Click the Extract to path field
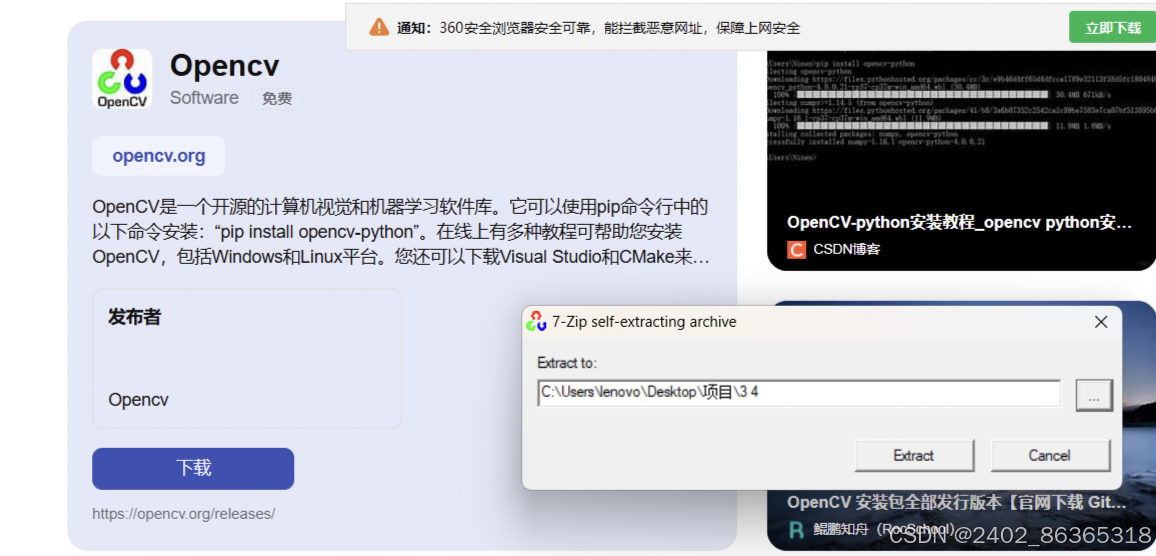Viewport: 1156px width, 556px height. click(798, 393)
